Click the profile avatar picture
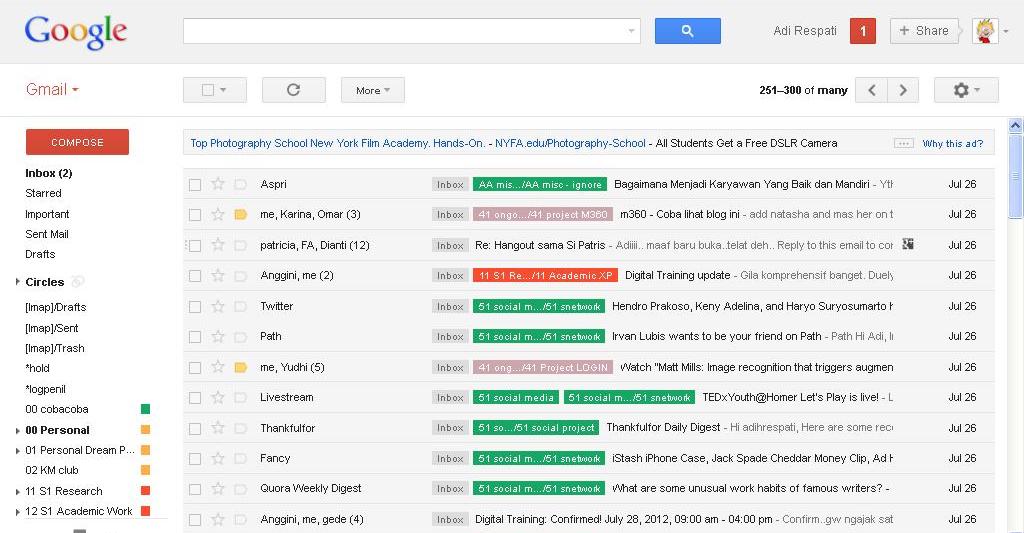 [x=985, y=31]
